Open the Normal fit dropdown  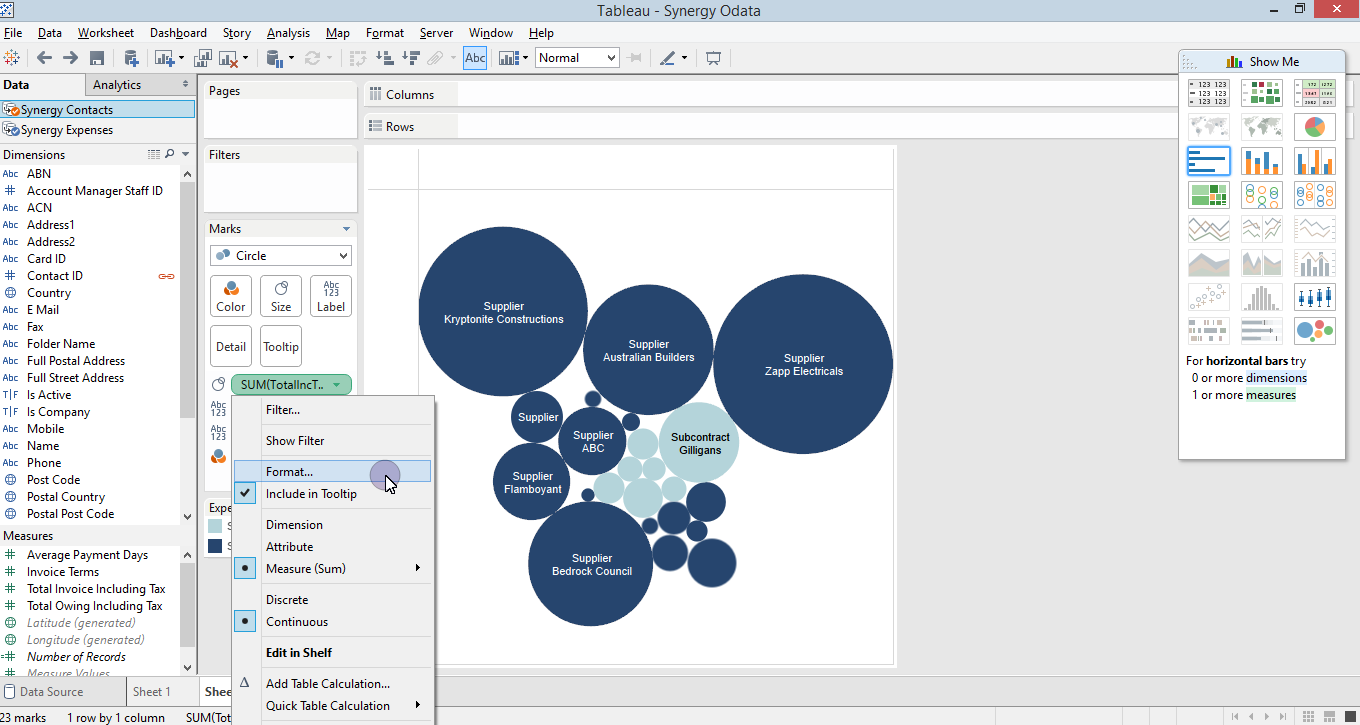click(x=577, y=58)
